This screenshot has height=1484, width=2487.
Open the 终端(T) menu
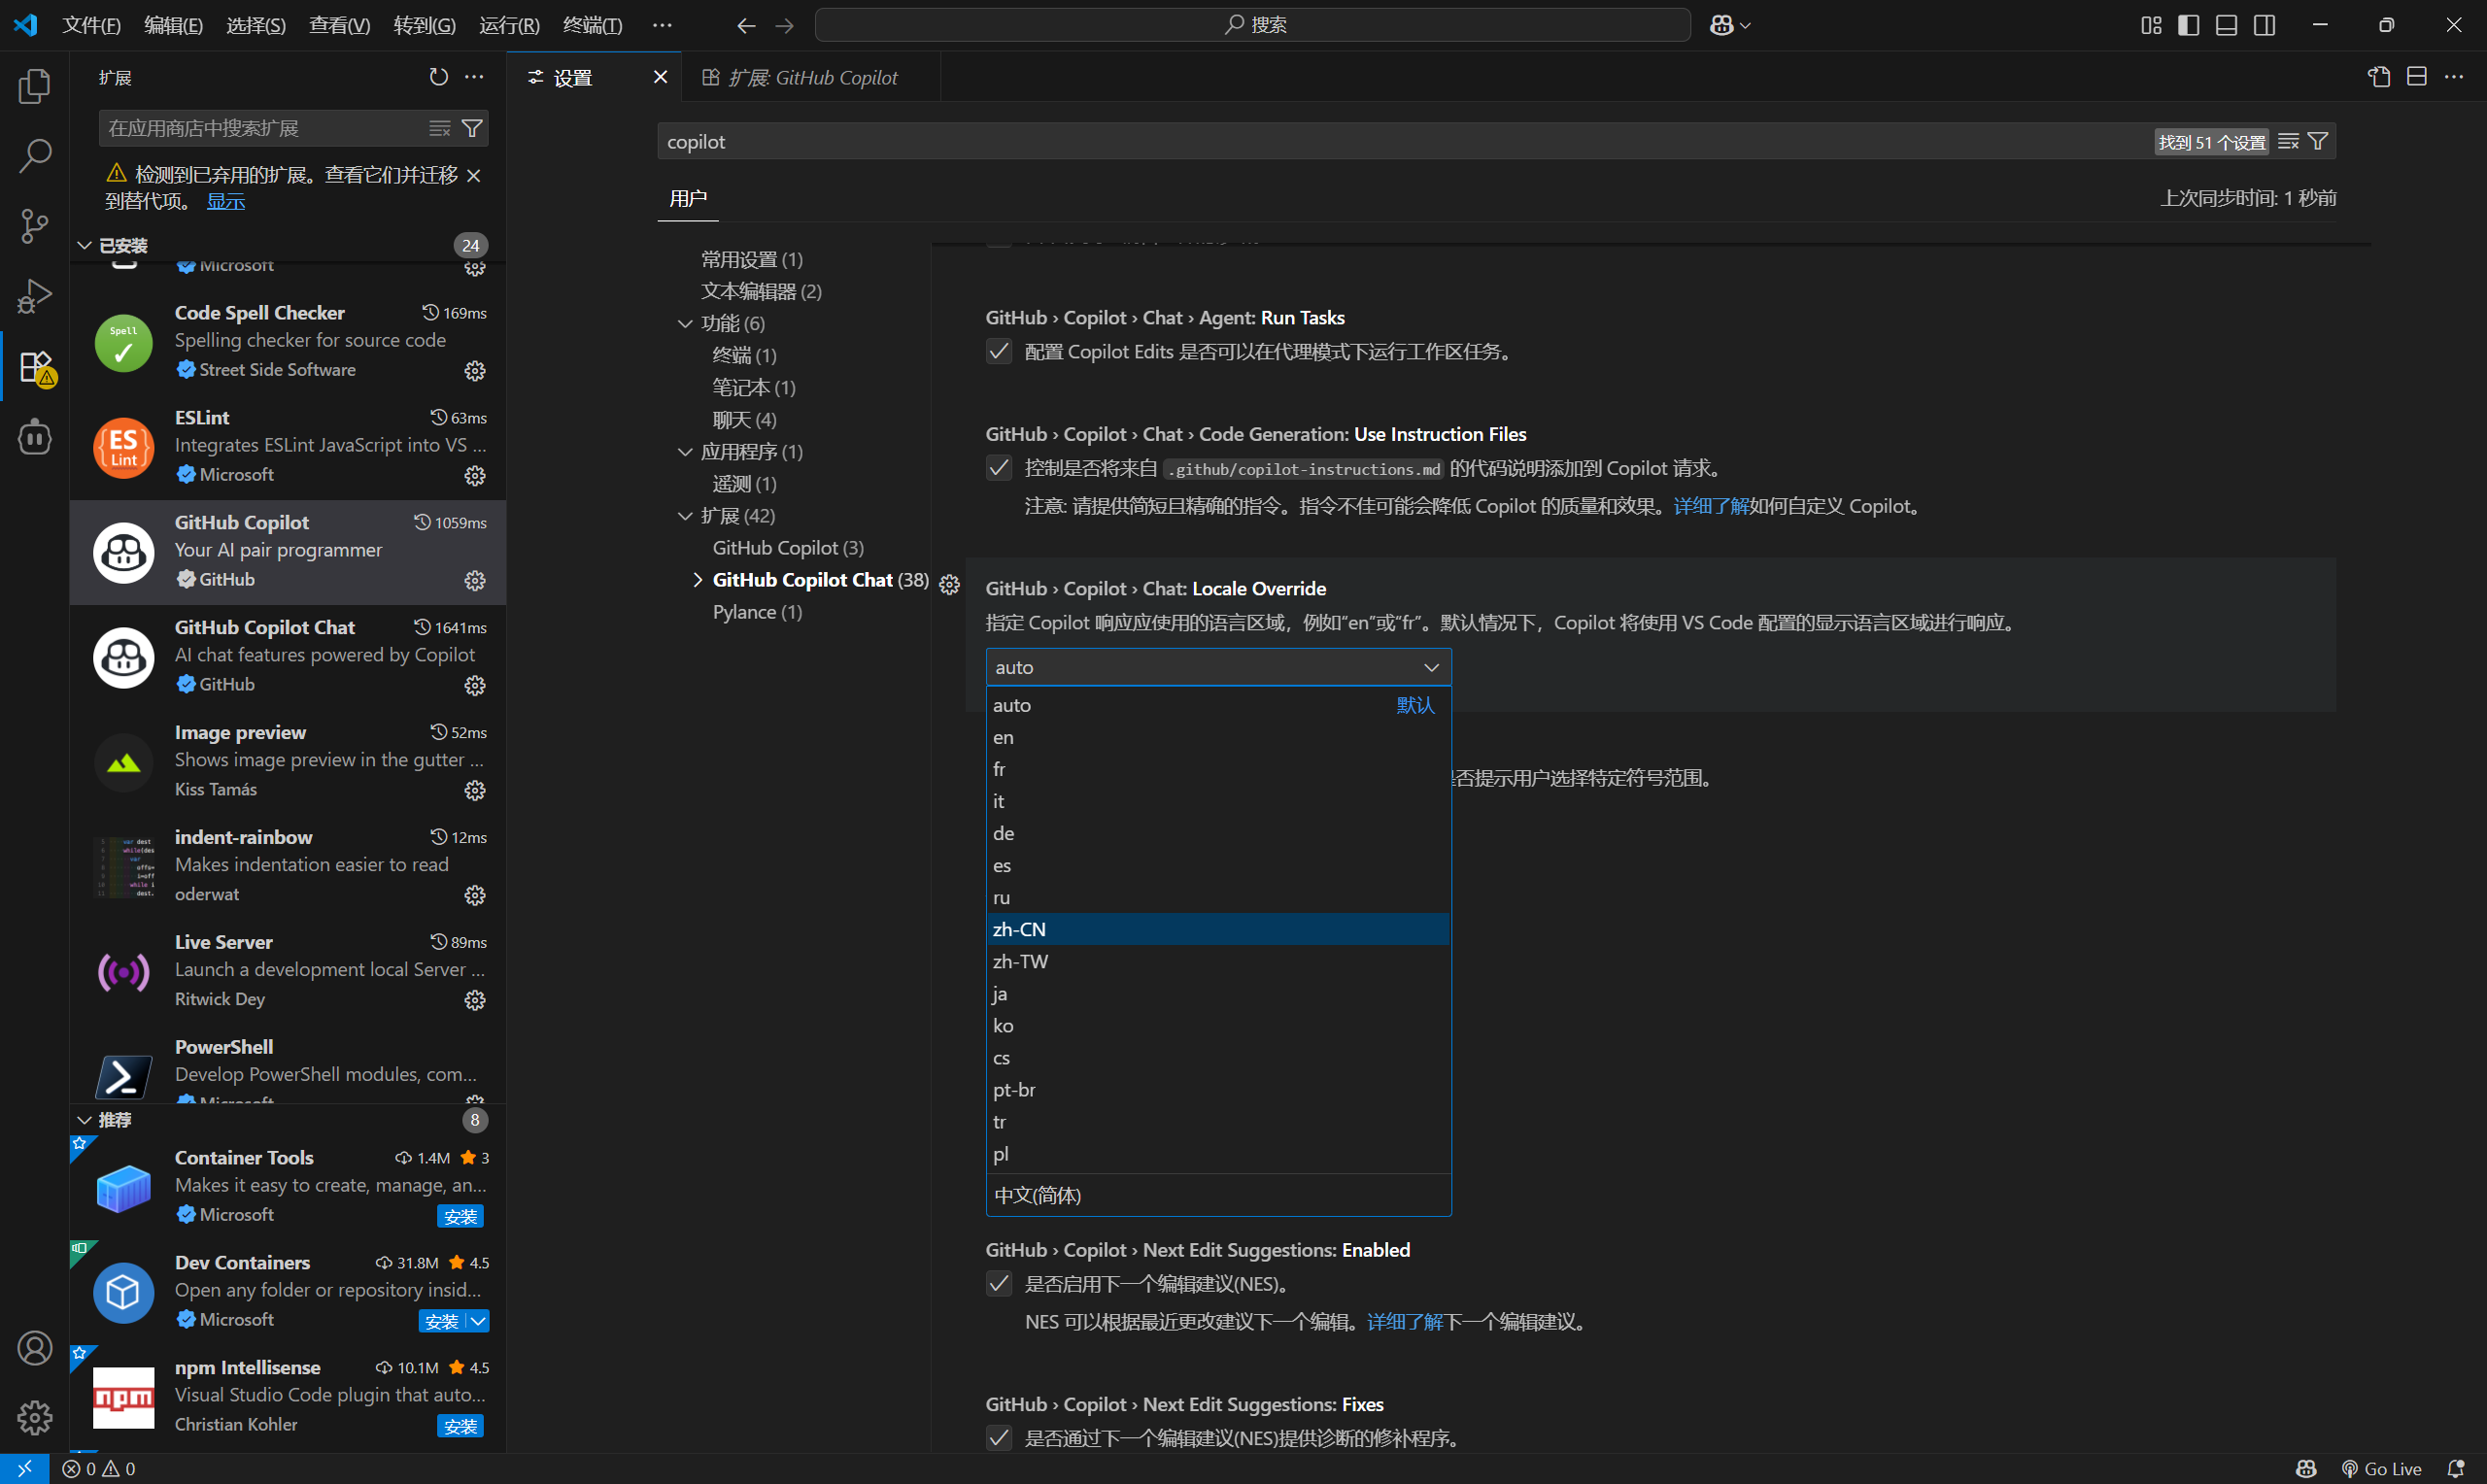(x=592, y=25)
